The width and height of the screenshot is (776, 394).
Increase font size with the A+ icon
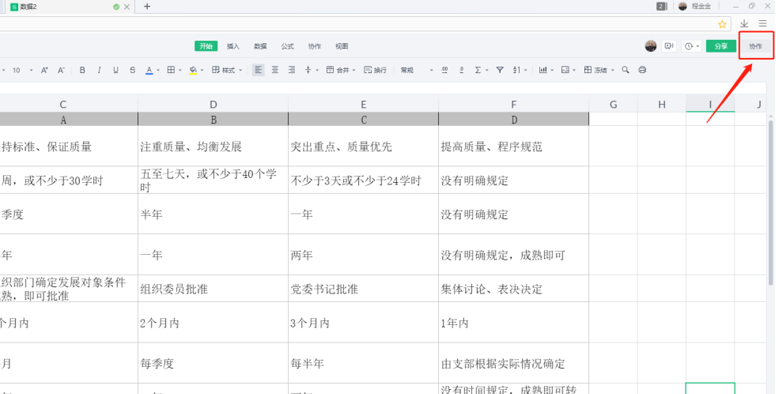[45, 70]
